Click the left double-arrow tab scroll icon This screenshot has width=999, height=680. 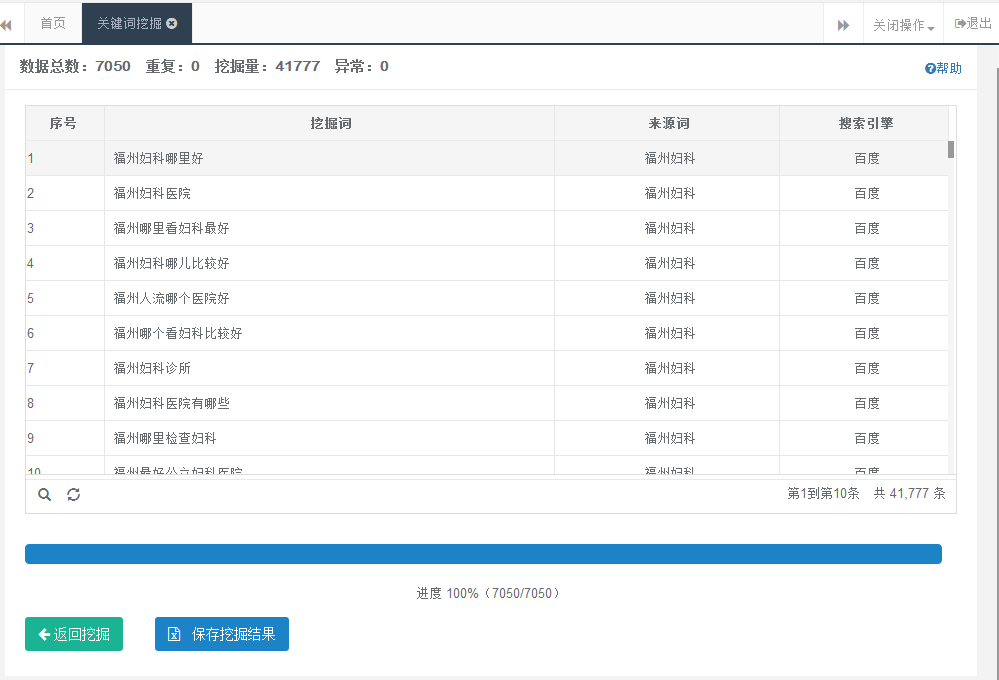(x=8, y=23)
